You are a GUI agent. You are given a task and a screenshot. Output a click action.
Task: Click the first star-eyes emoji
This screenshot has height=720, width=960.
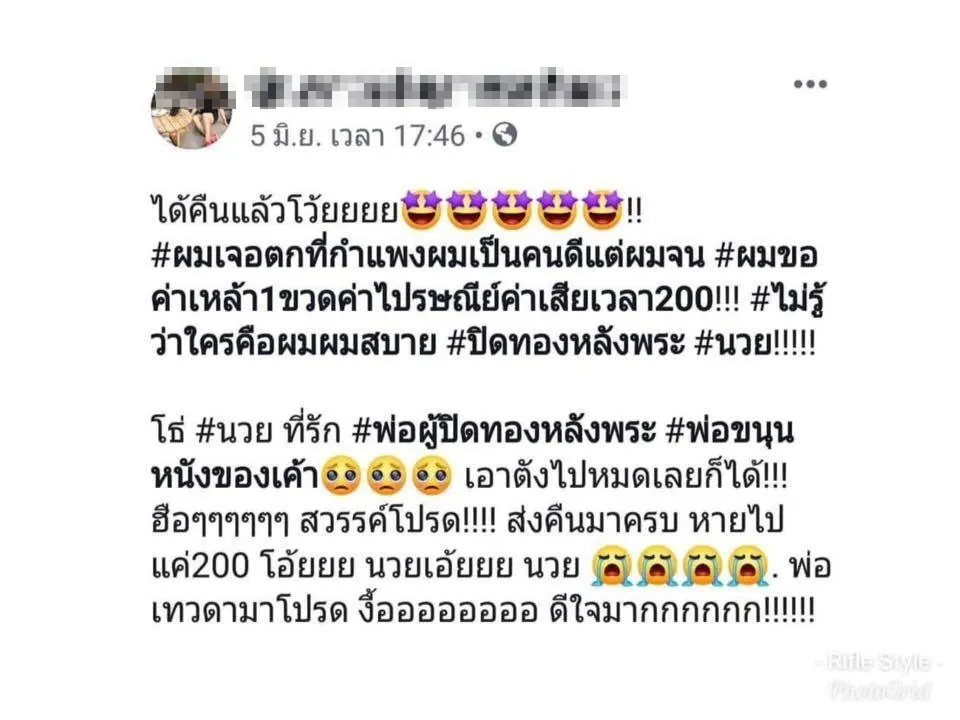[x=420, y=210]
